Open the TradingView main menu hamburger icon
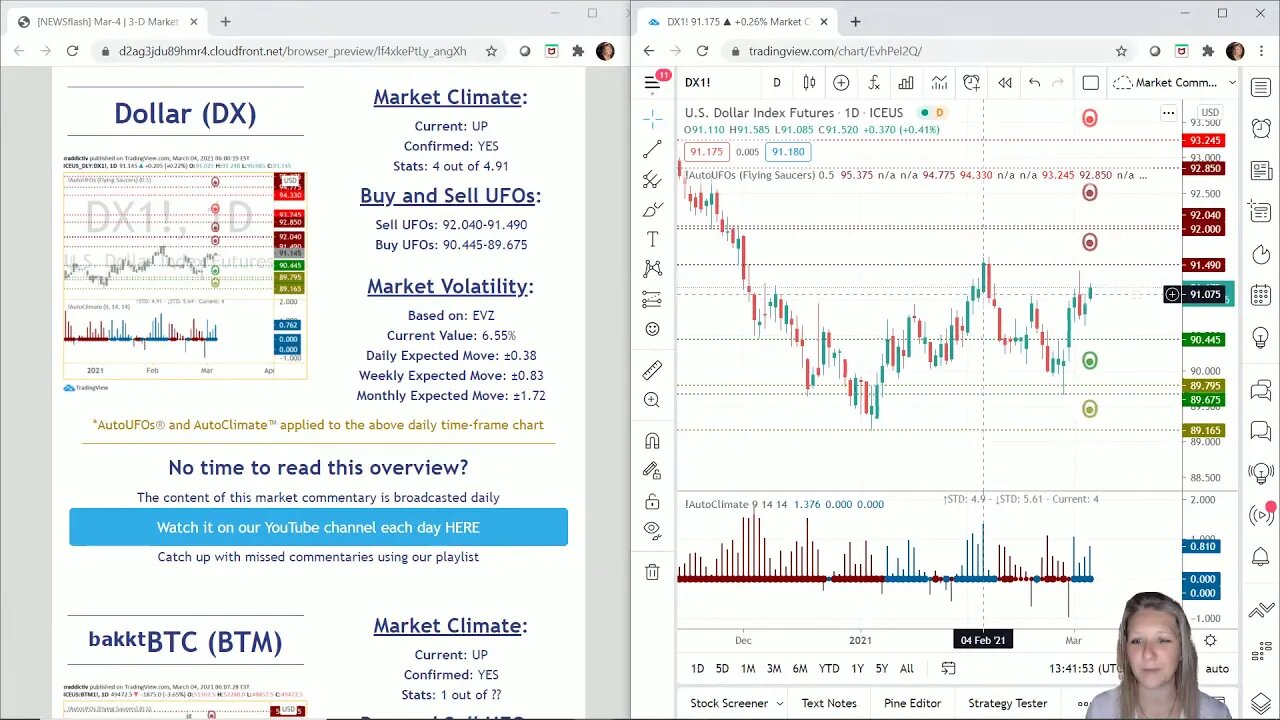The image size is (1280, 720). click(x=652, y=82)
